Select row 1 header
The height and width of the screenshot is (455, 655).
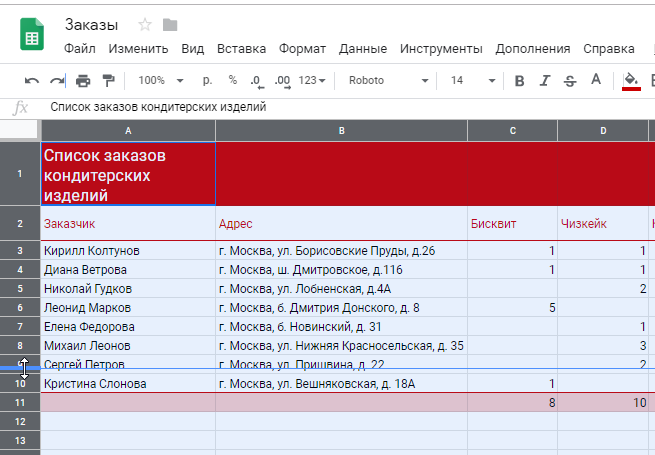pos(20,174)
